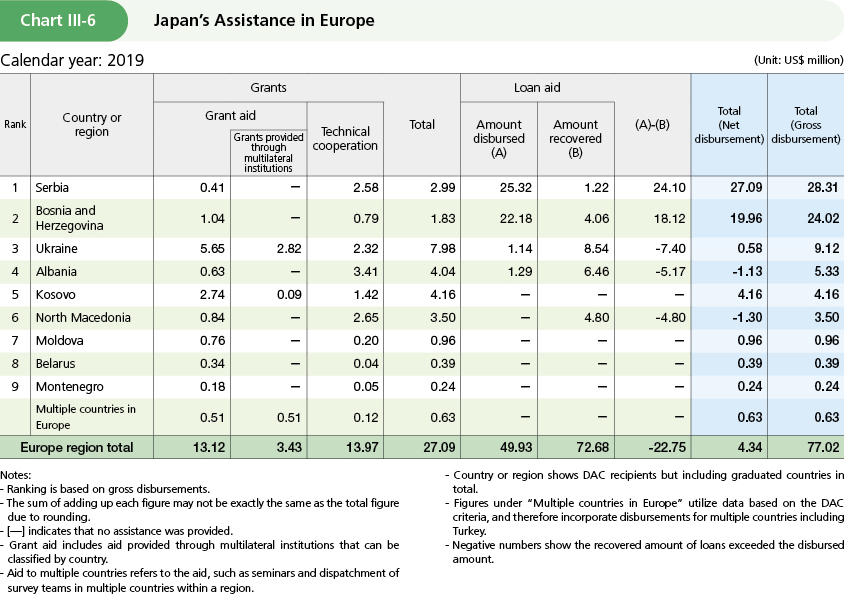
Task: Click the Europe region total row label
Action: 83,447
